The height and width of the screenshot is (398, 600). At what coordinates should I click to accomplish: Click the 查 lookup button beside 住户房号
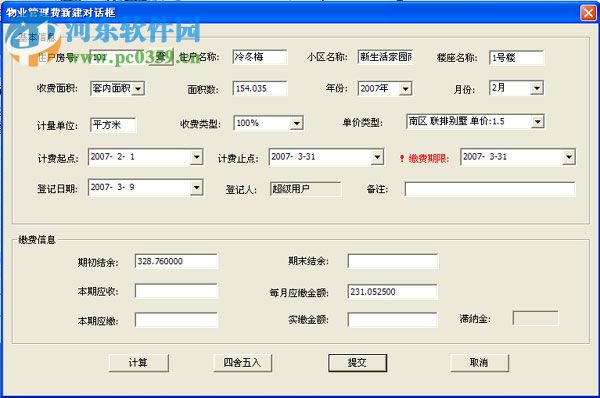(161, 57)
